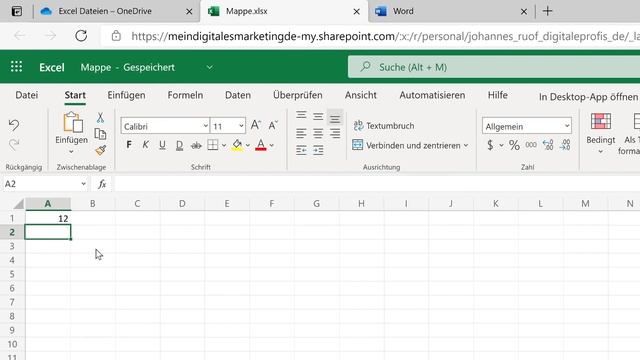Align text to bottom of cell
640x360 pixels.
click(x=335, y=118)
